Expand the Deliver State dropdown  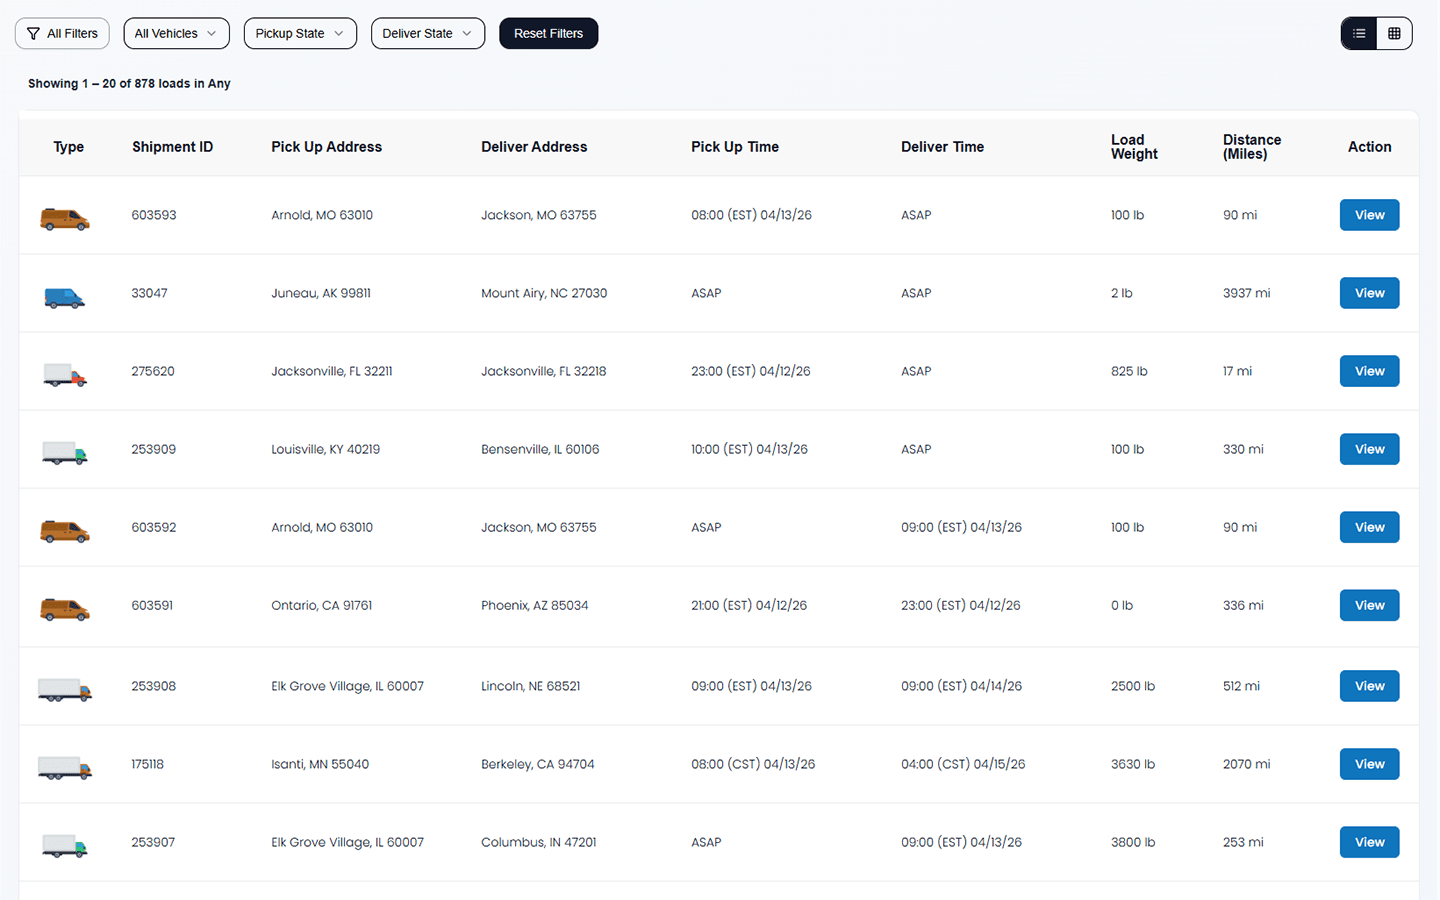click(427, 33)
